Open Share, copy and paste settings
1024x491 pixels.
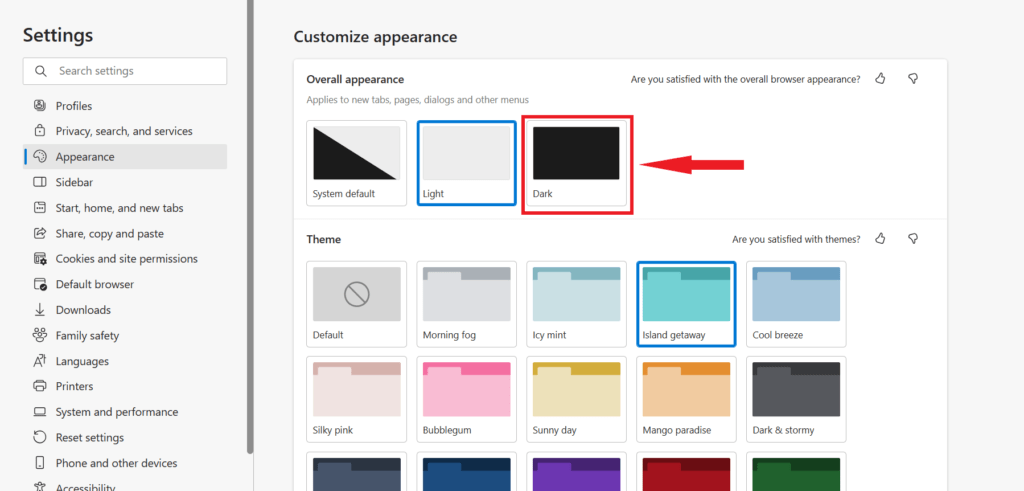pyautogui.click(x=125, y=233)
